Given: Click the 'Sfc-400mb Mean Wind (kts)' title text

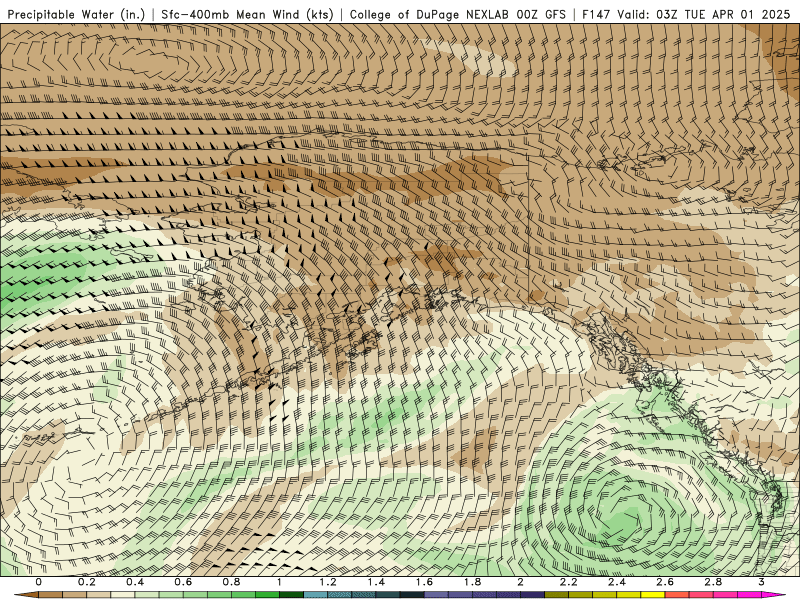Looking at the screenshot, I should pos(247,15).
